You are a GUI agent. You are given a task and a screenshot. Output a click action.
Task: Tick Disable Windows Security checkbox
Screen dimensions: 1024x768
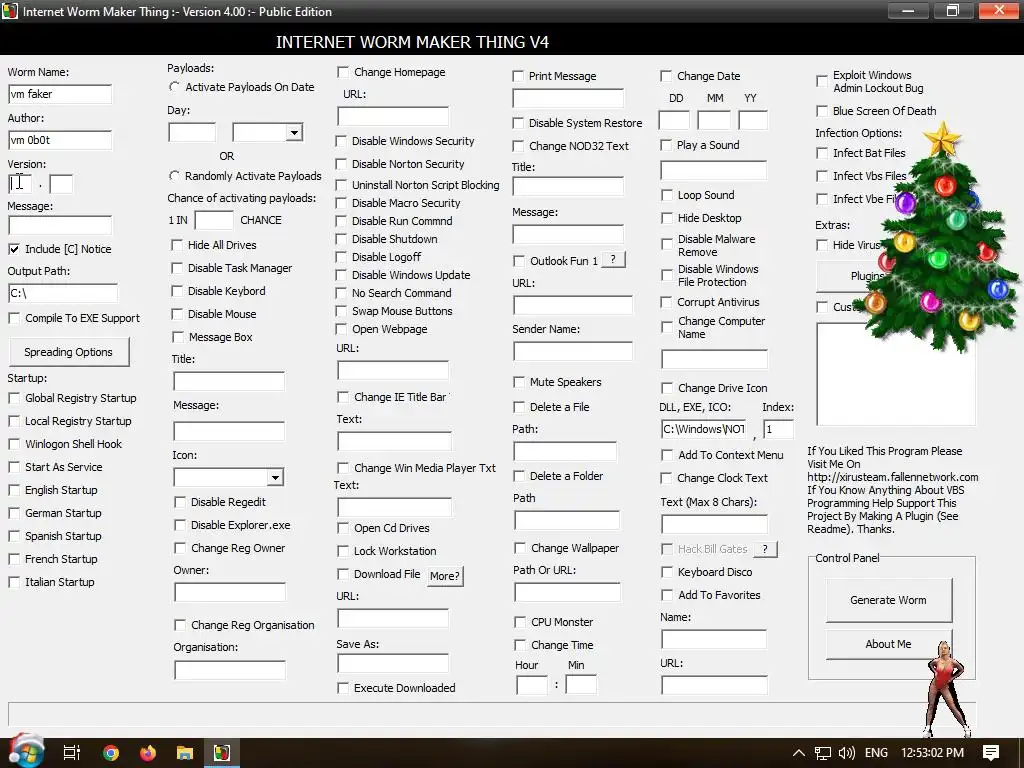[x=341, y=141]
